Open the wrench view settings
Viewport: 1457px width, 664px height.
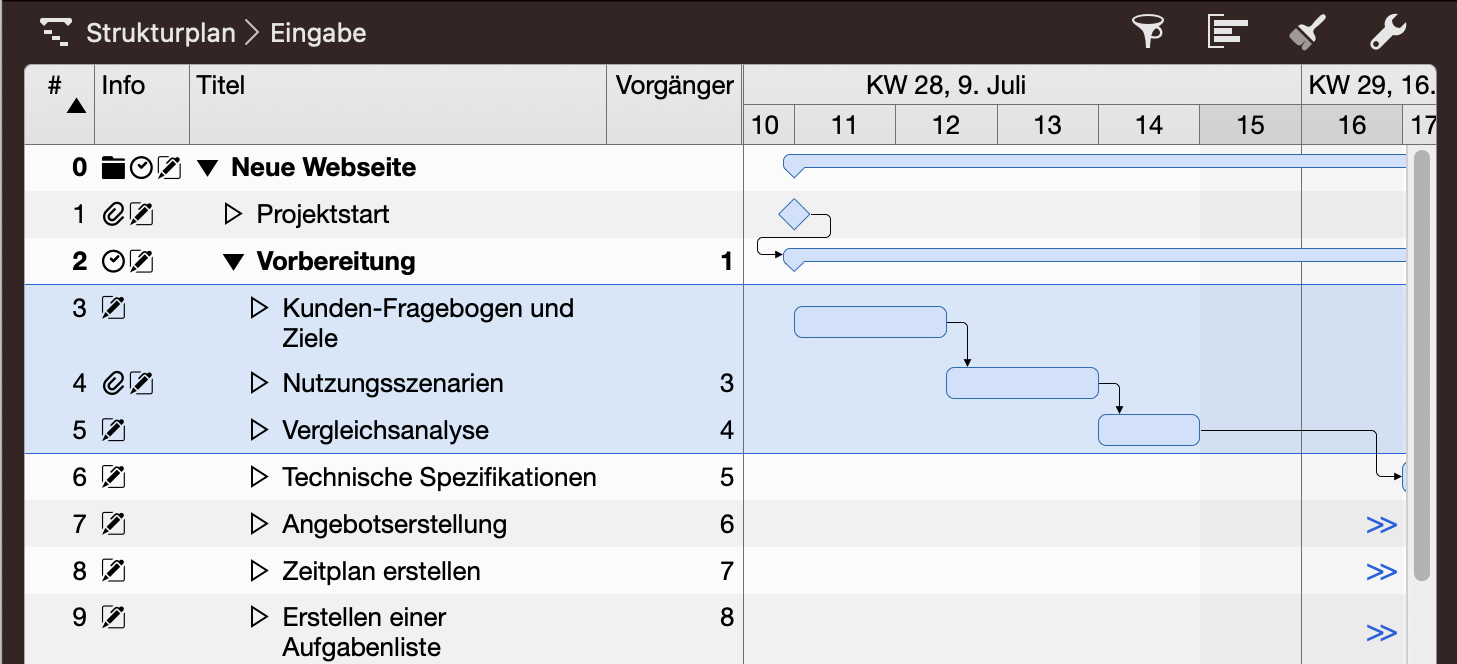pos(1387,32)
